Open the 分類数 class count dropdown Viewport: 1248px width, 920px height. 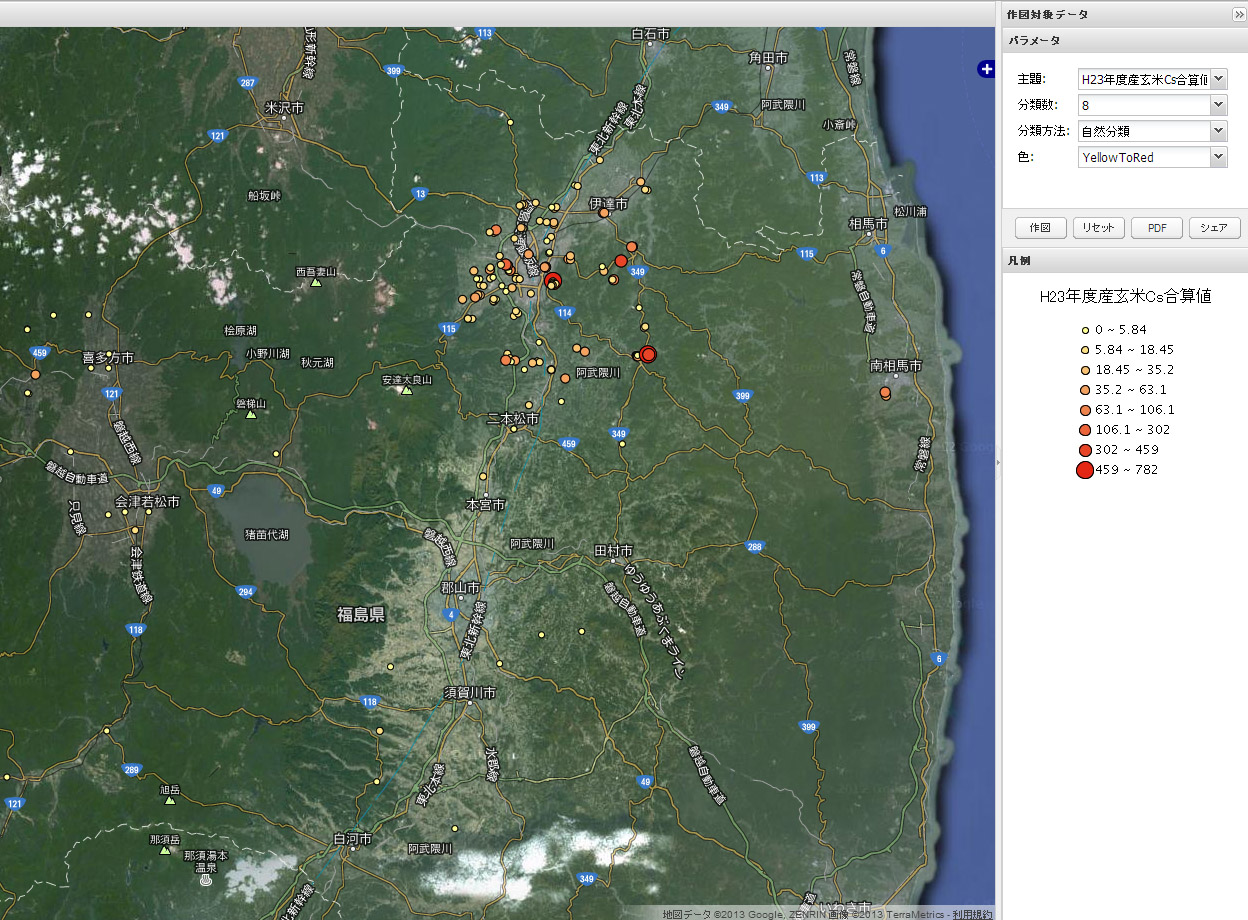pos(1218,105)
